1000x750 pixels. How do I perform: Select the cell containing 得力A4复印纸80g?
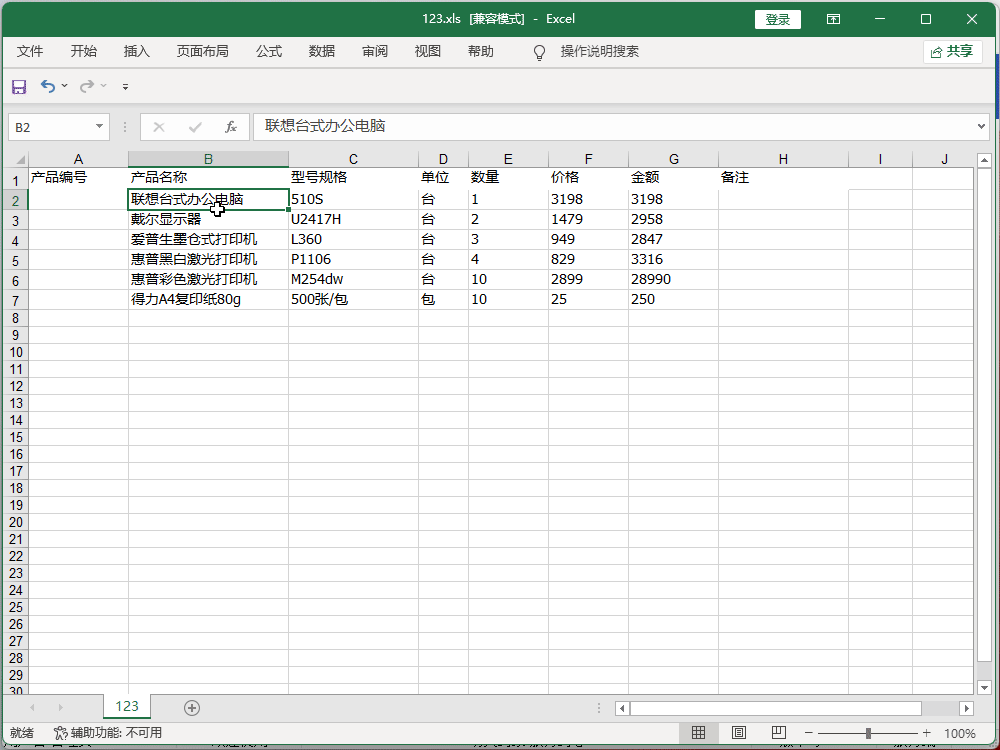208,299
